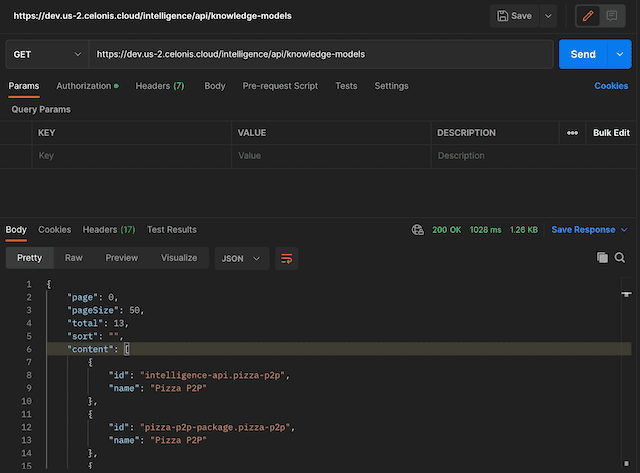This screenshot has width=640, height=473.
Task: Click the wrap lines icon in response toolbar
Action: (287, 258)
